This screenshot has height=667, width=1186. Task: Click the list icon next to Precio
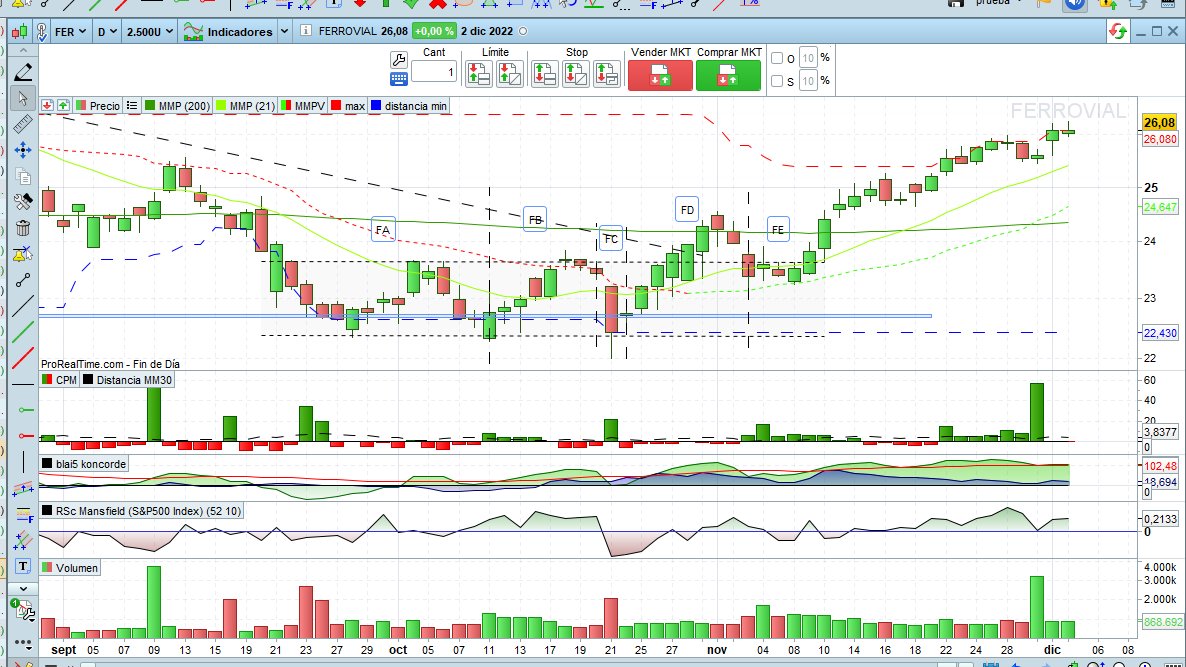[x=132, y=106]
